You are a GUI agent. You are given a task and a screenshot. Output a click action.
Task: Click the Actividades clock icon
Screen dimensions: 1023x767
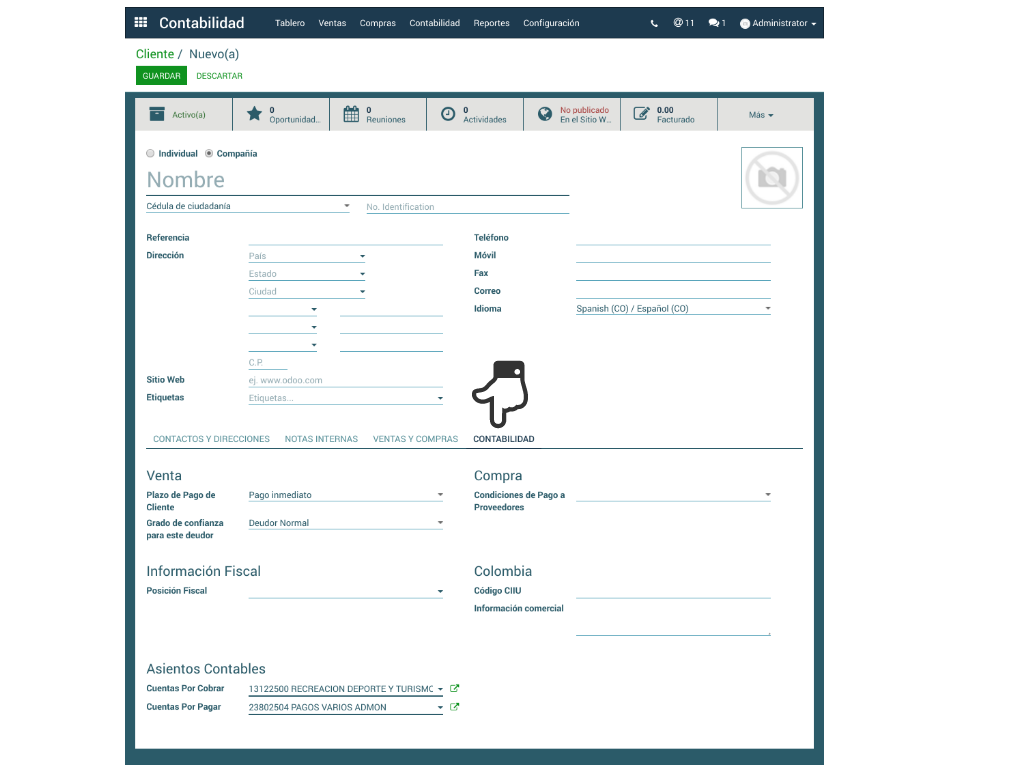click(448, 114)
